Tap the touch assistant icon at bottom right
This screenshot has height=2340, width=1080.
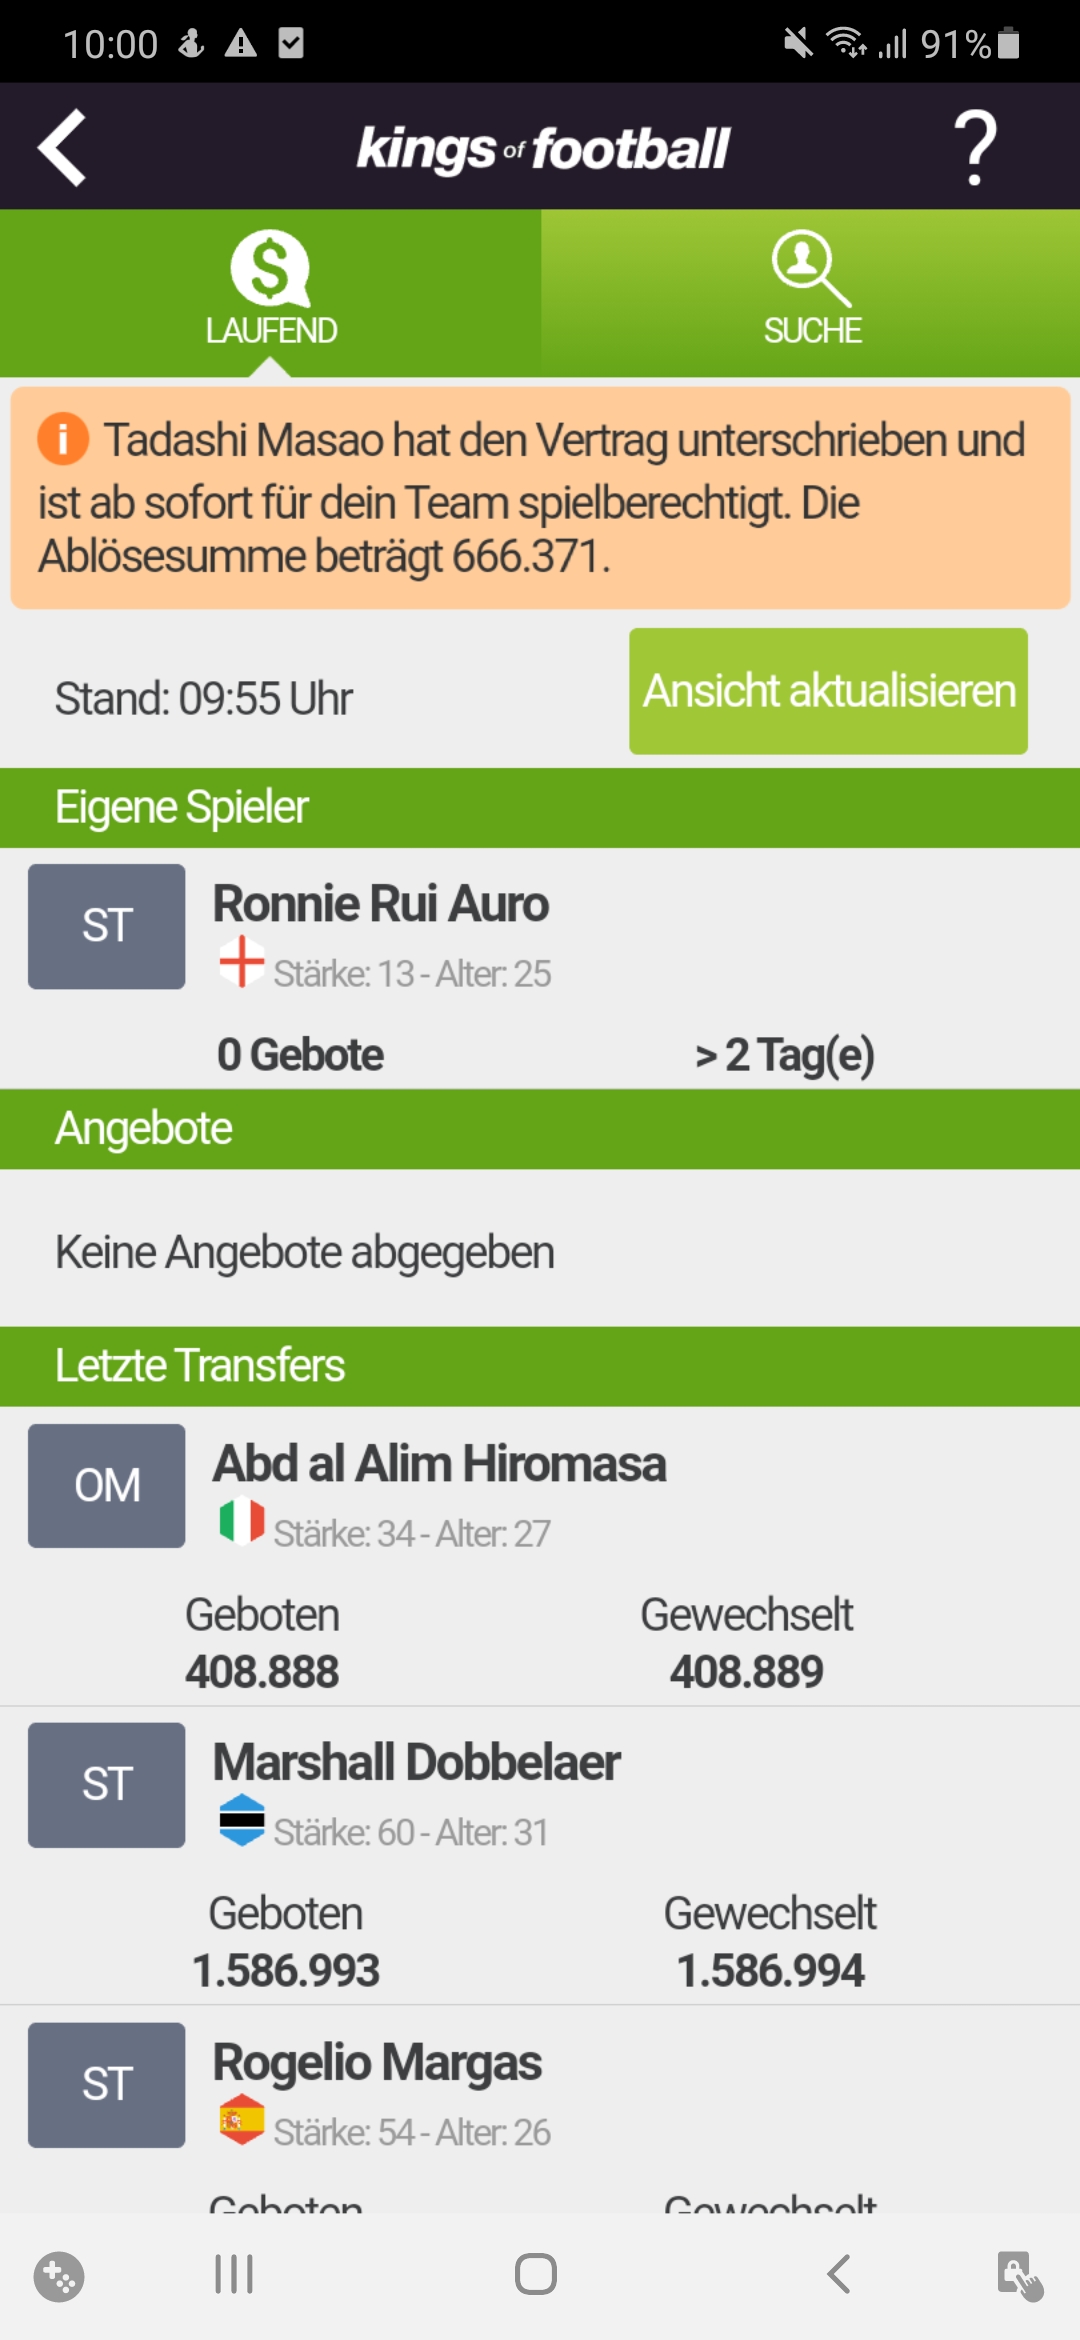pos(1020,2277)
